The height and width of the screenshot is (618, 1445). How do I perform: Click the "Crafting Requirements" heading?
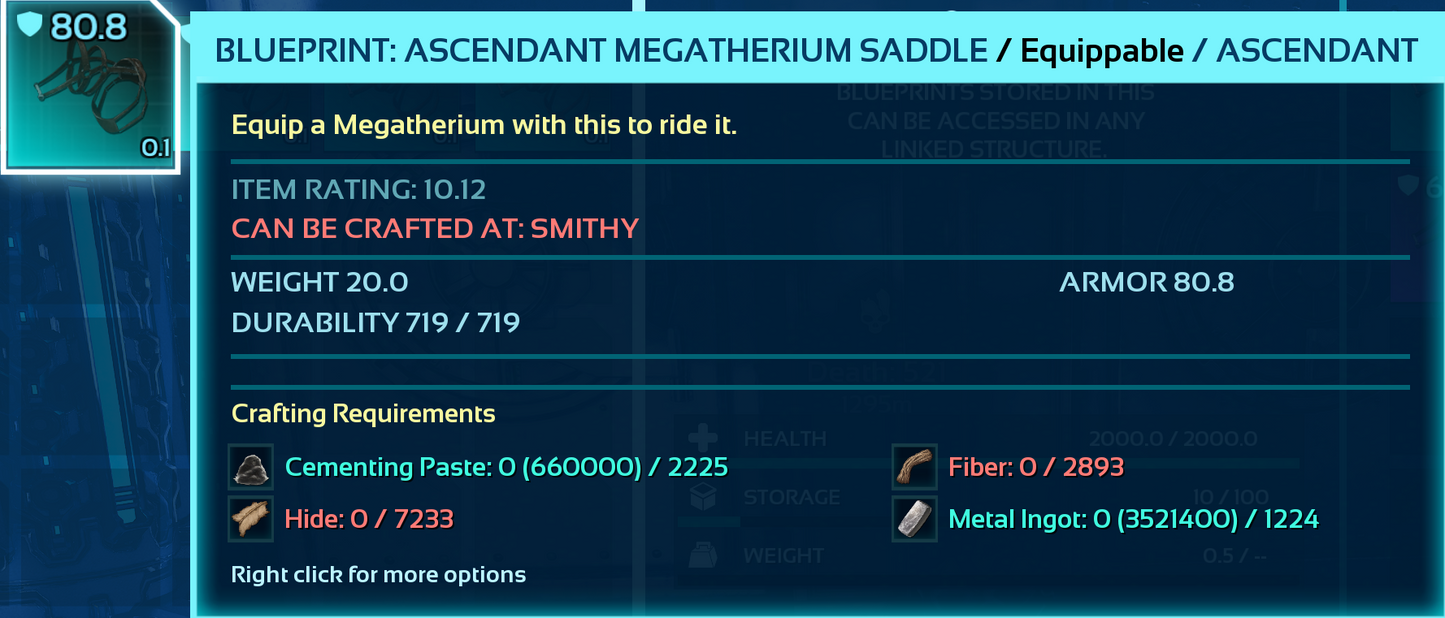(x=363, y=413)
